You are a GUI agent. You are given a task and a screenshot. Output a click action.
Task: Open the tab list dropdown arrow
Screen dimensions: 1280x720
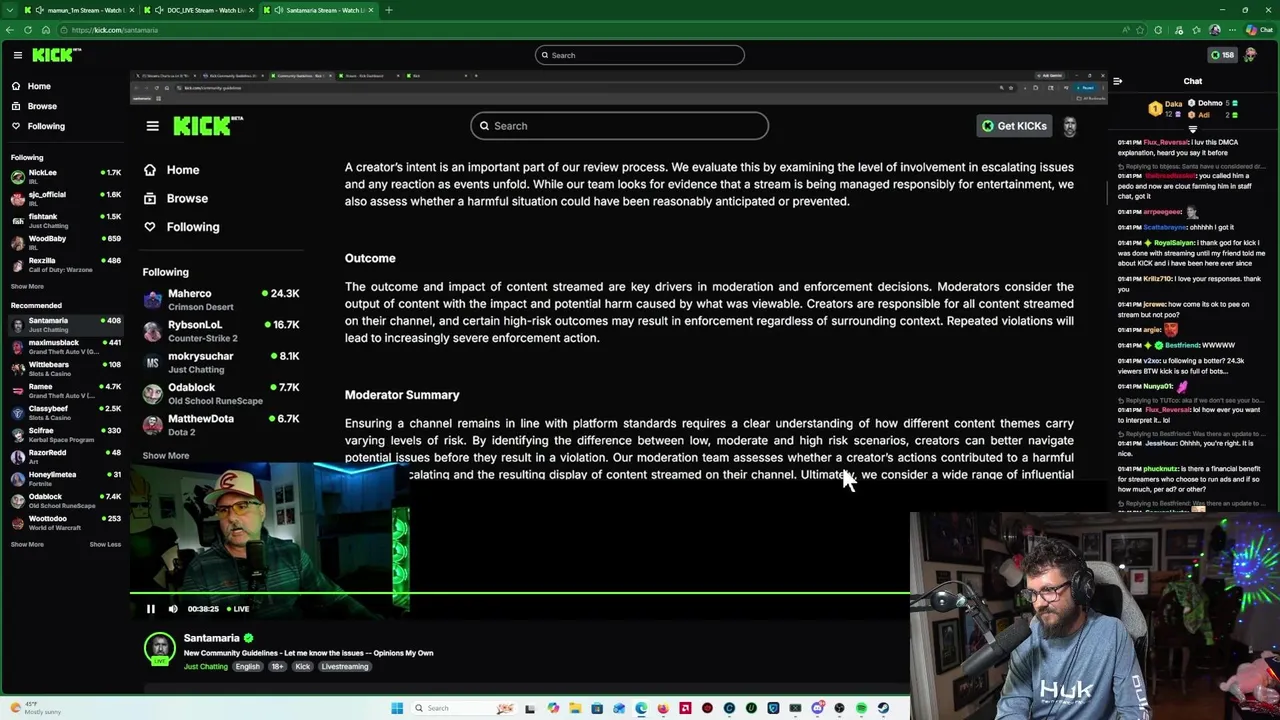pyautogui.click(x=12, y=10)
